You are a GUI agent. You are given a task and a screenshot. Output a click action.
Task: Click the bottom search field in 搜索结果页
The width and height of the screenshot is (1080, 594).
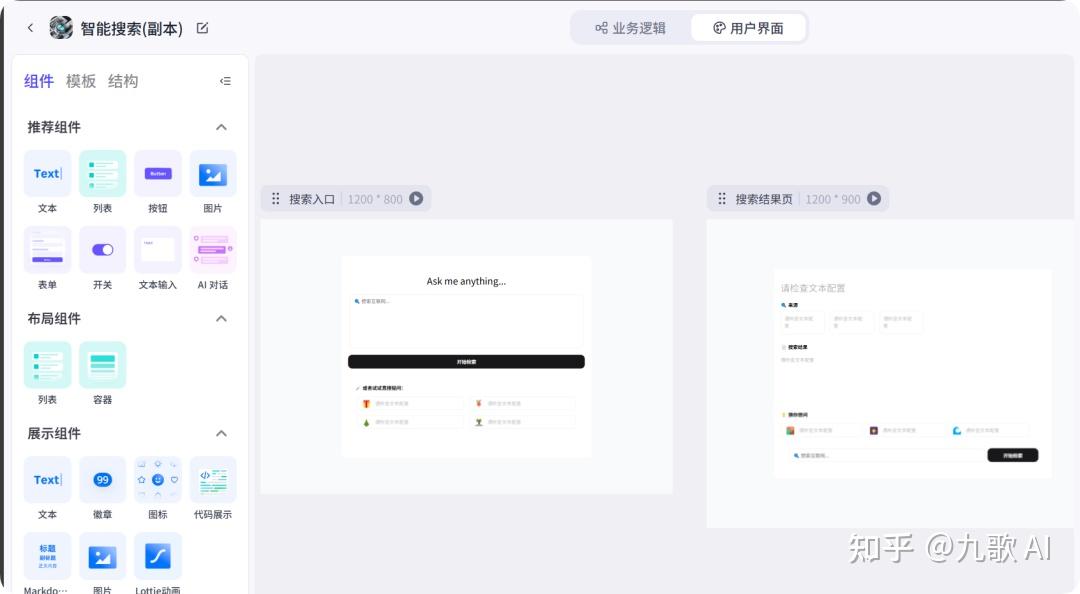click(887, 455)
